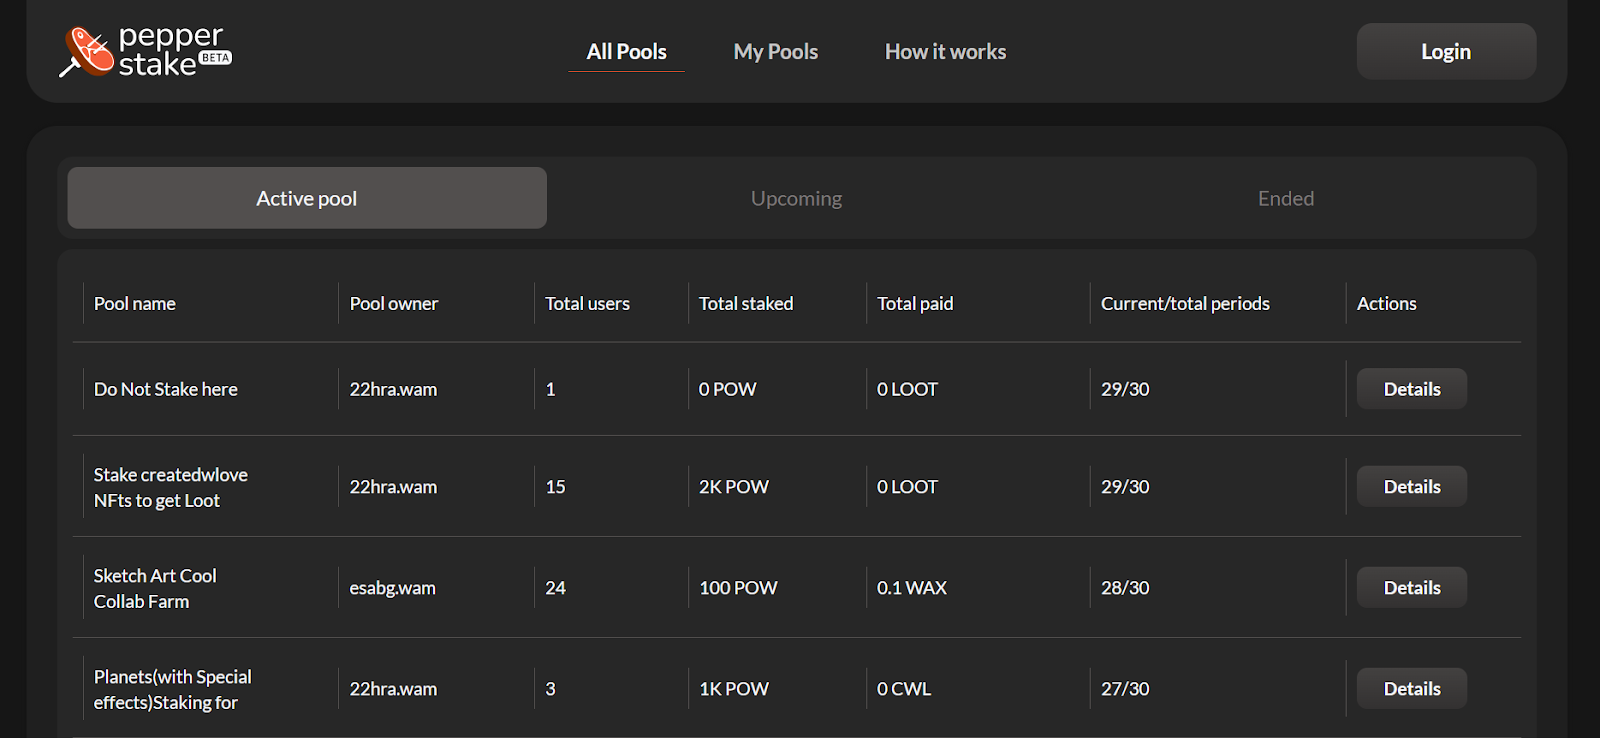The height and width of the screenshot is (738, 1600).
Task: View Details for Do Not Stake here
Action: [1411, 389]
